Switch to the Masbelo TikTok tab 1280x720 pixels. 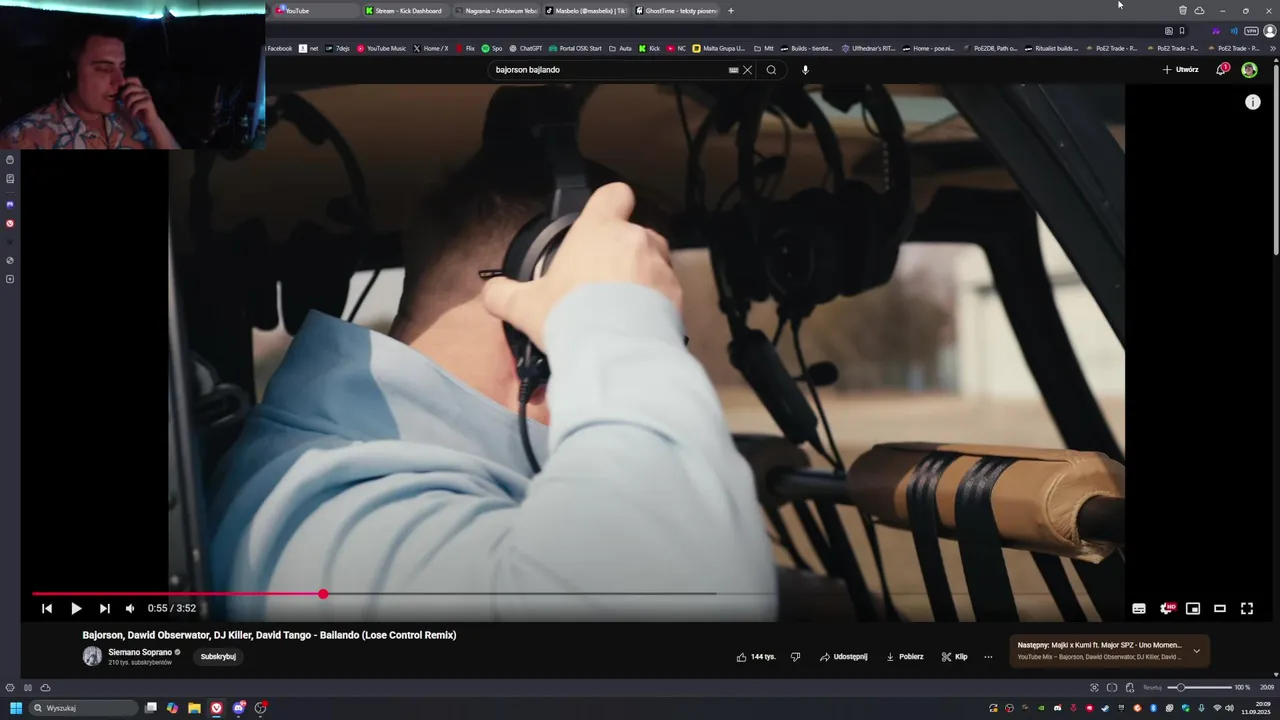[585, 11]
